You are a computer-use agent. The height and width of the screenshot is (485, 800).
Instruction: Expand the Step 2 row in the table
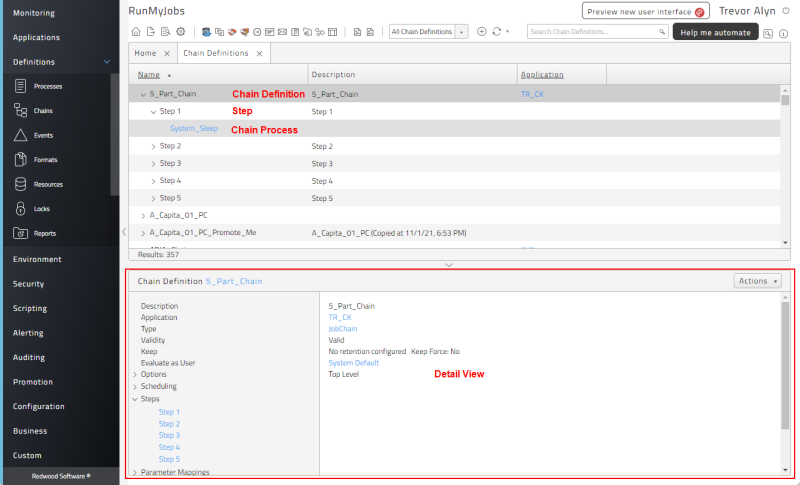click(153, 146)
